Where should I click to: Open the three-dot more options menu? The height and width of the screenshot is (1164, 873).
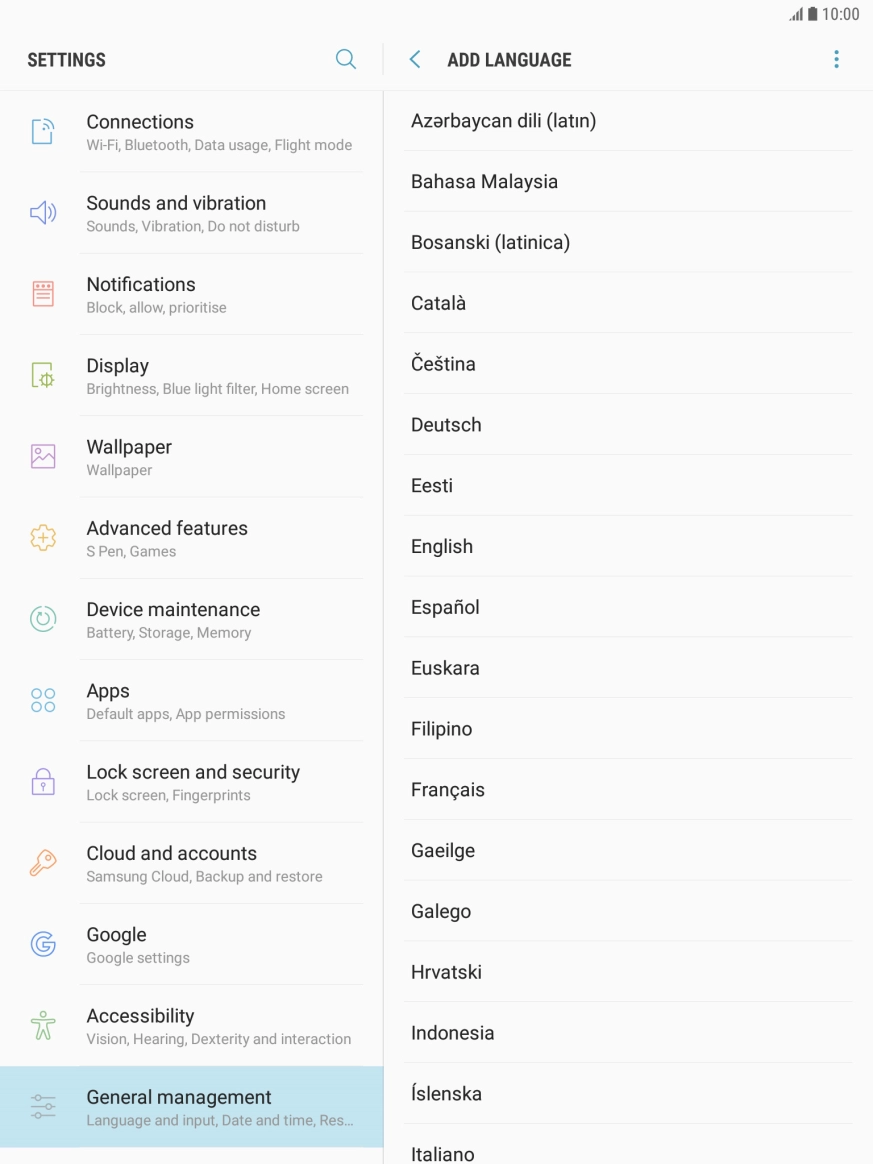coord(836,60)
